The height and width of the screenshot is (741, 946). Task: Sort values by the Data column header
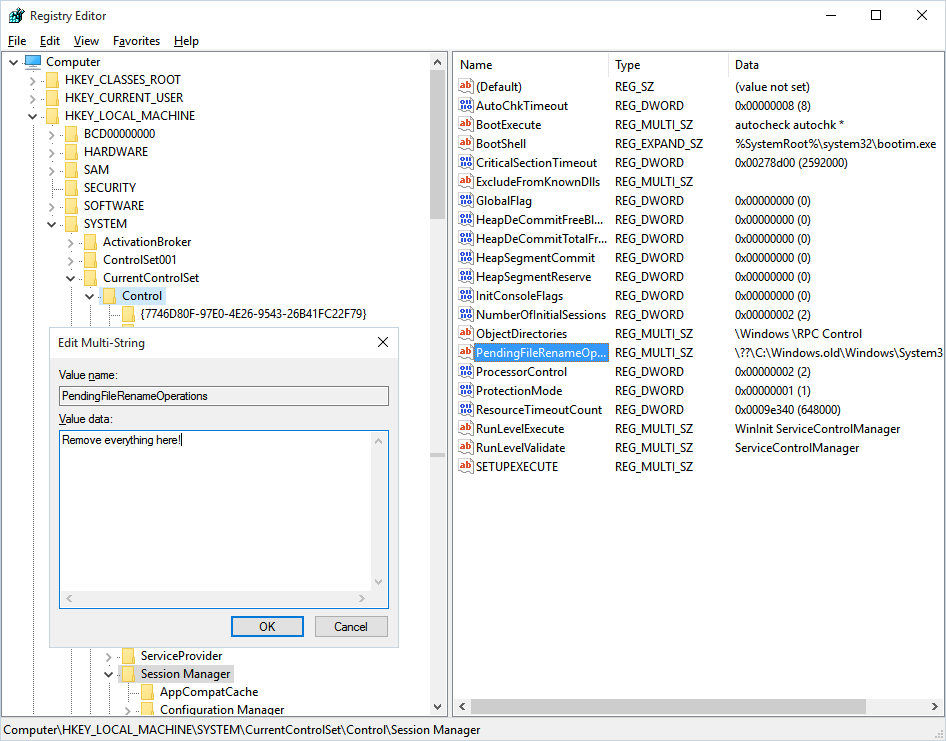pyautogui.click(x=836, y=65)
